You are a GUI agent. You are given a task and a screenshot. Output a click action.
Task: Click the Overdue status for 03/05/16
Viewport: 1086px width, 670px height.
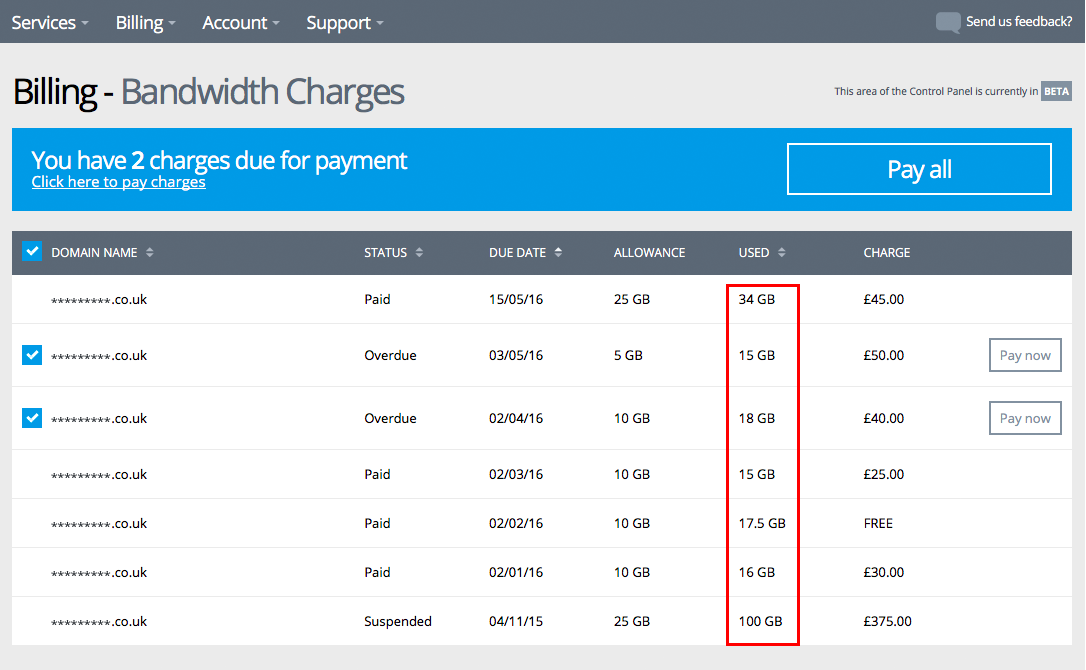[391, 355]
